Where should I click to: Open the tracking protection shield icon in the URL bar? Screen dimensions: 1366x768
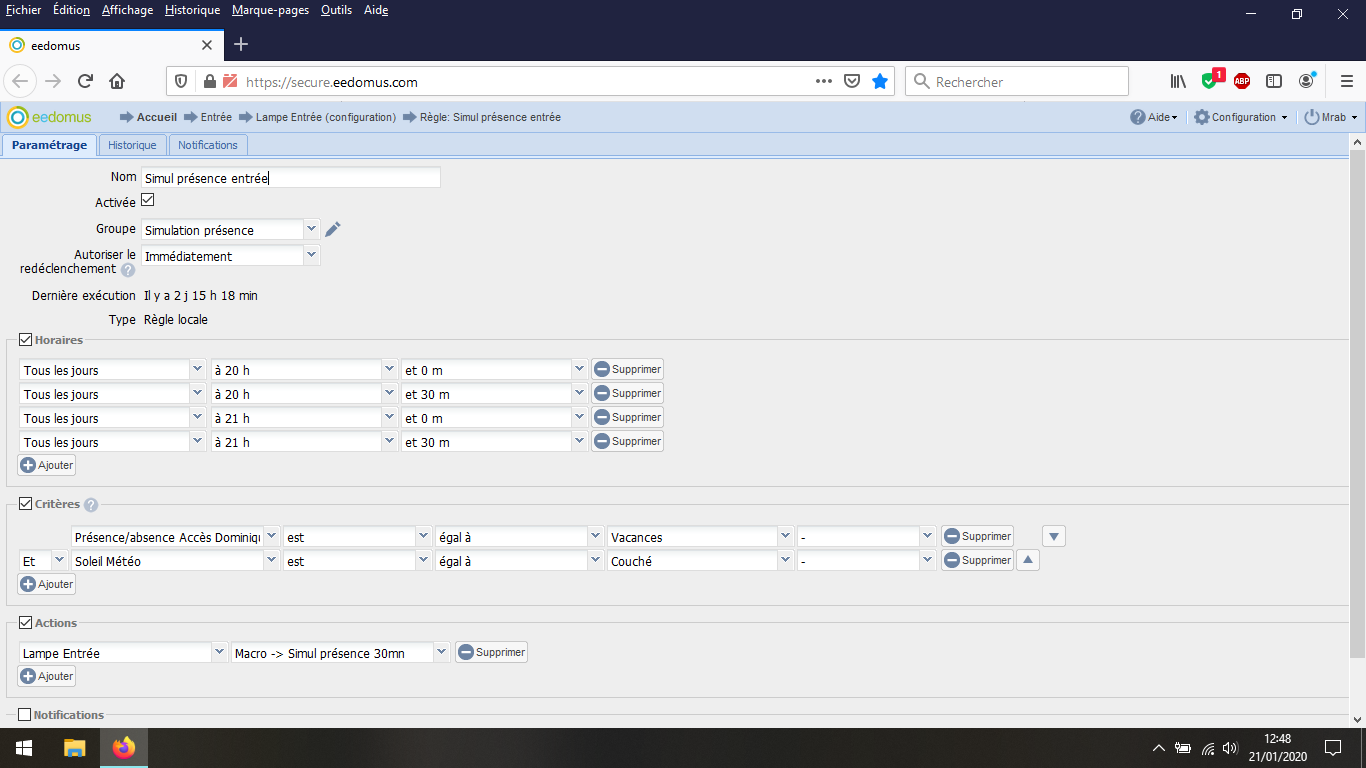[181, 82]
